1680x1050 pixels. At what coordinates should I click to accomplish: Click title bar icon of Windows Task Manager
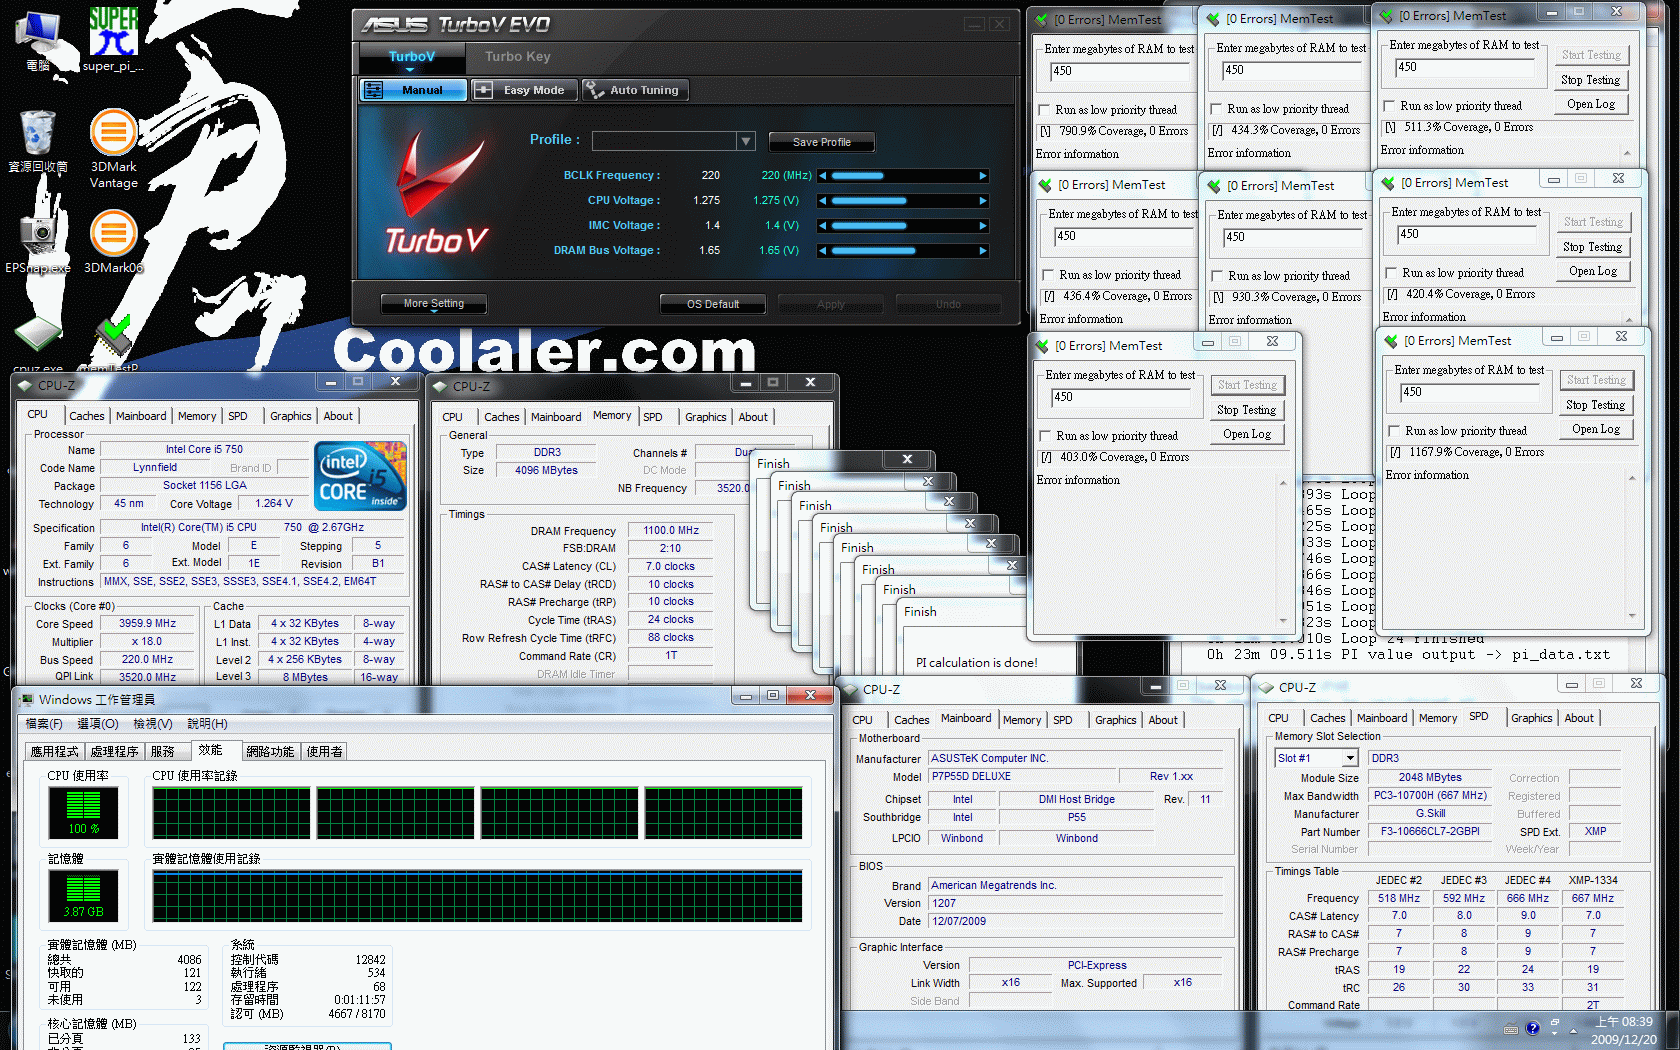(x=26, y=699)
